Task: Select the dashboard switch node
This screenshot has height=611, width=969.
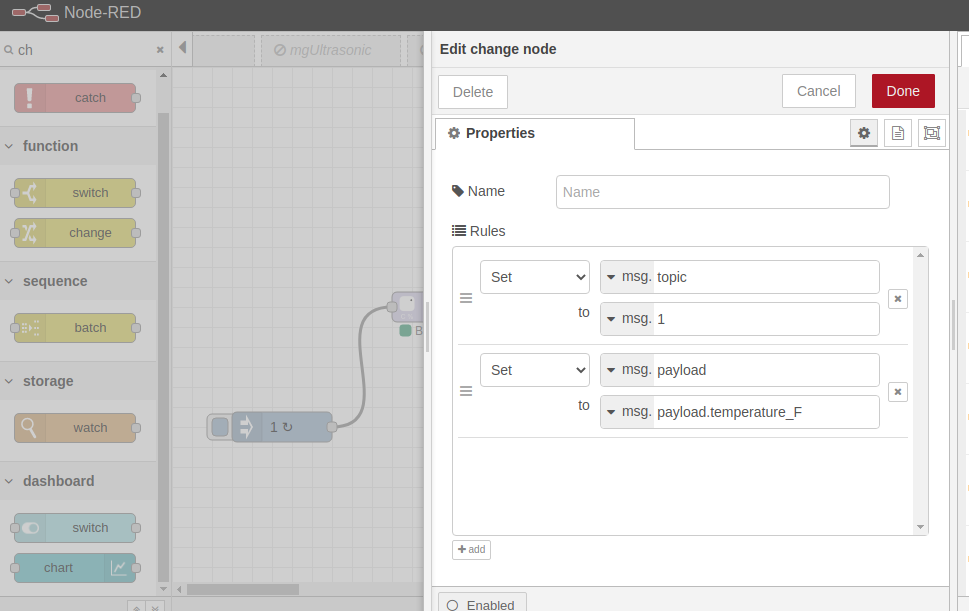Action: (x=76, y=528)
